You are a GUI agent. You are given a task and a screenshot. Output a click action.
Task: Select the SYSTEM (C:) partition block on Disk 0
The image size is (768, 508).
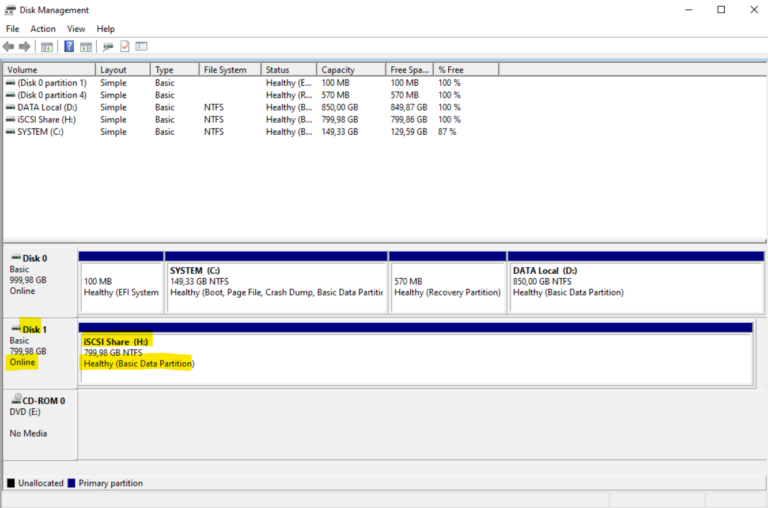[275, 281]
